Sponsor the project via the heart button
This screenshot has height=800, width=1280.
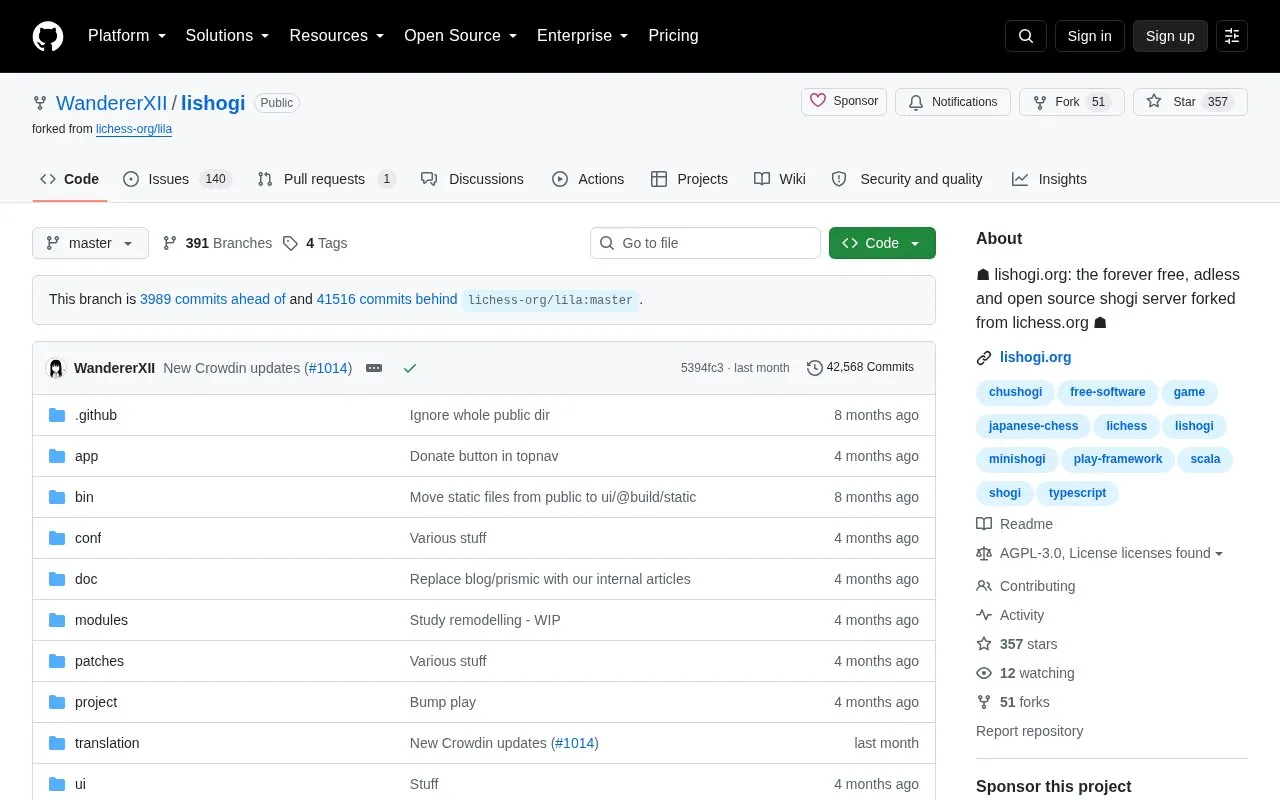pos(844,101)
